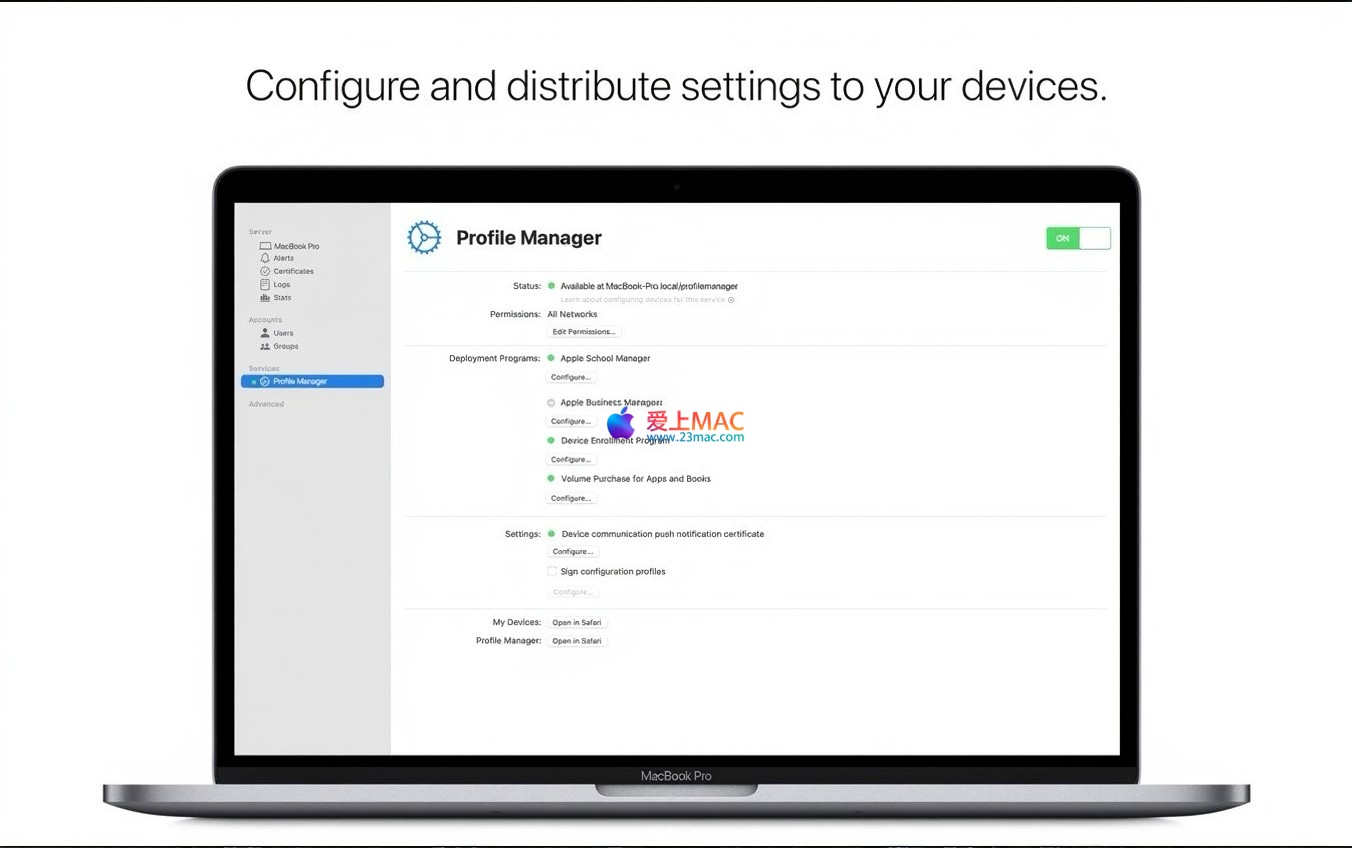
Task: Configure Apple School Manager
Action: [x=571, y=377]
